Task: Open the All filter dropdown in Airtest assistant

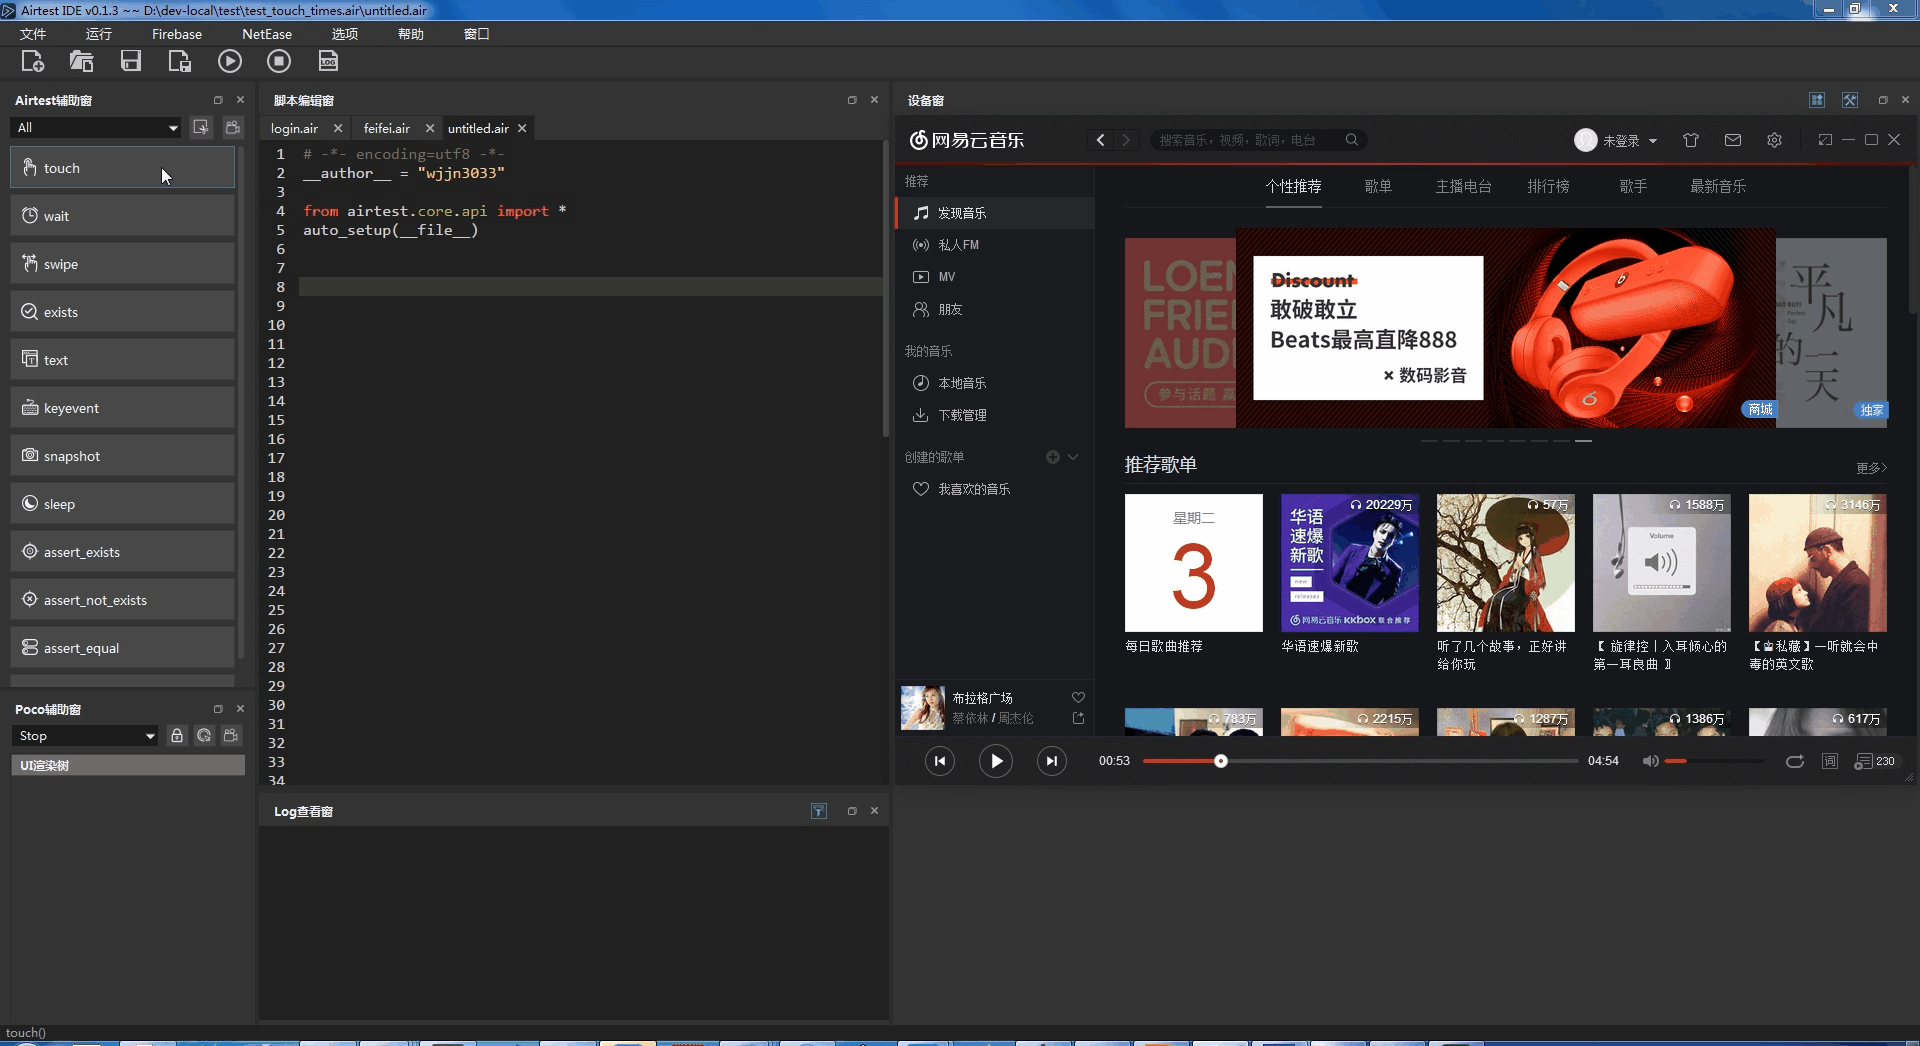Action: 96,127
